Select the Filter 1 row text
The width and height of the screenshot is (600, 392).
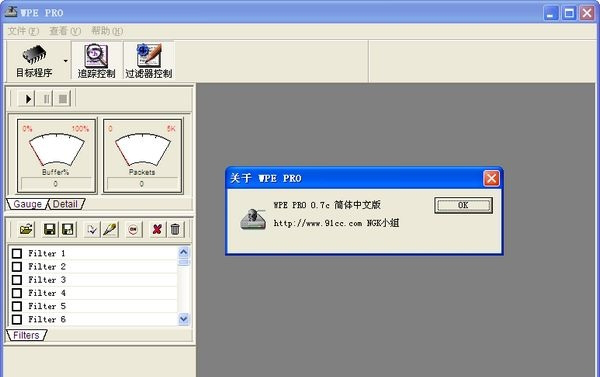tap(47, 253)
